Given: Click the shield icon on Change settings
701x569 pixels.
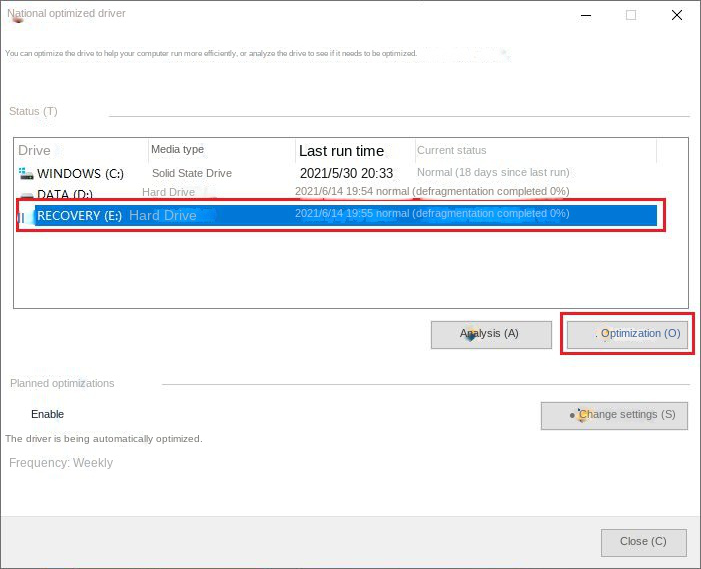Looking at the screenshot, I should pos(583,415).
